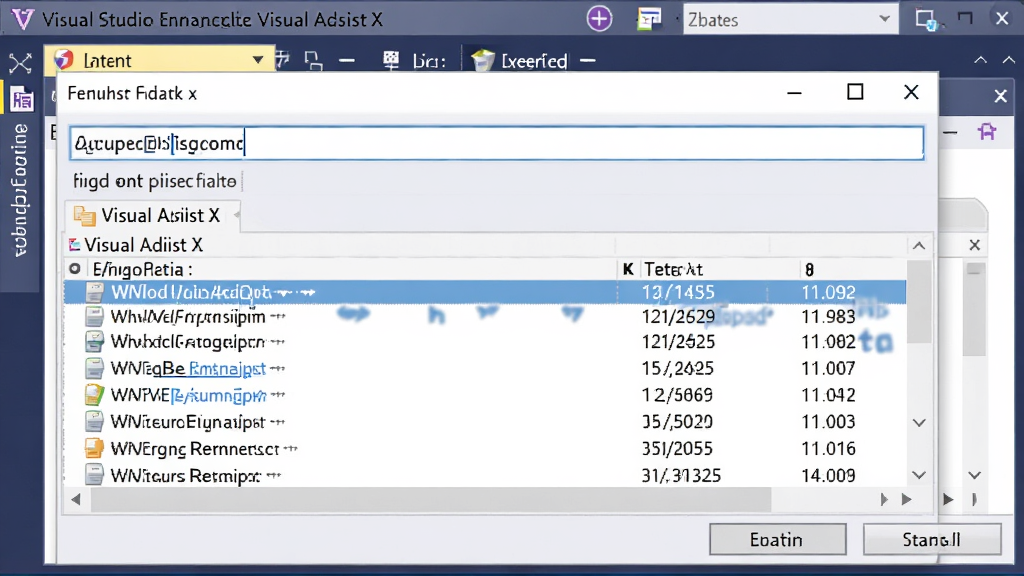Click the 'fiıgd ont piisecfialte' label
The image size is (1024, 576).
(155, 181)
